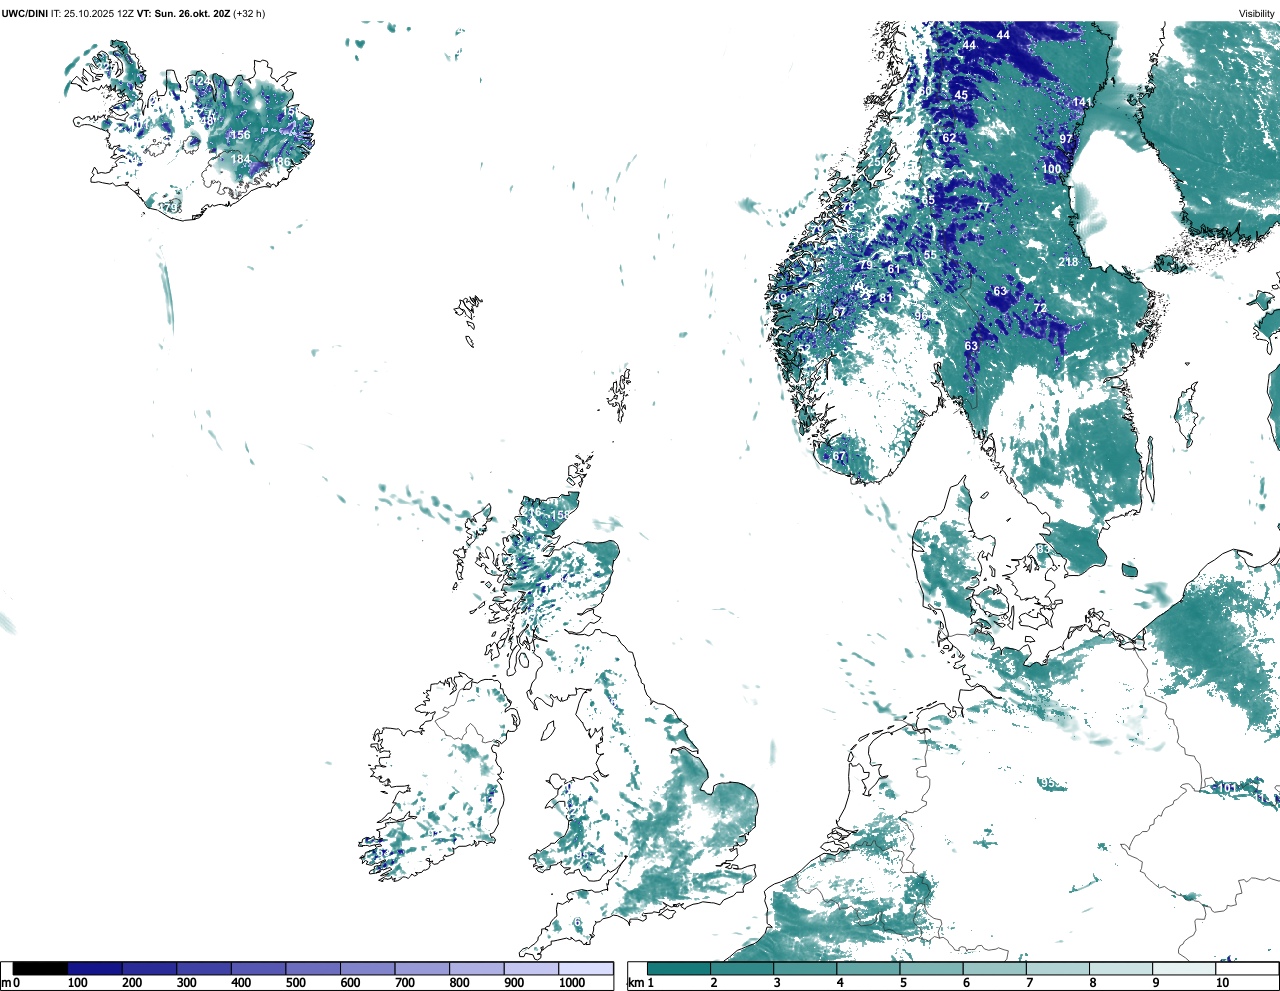The height and width of the screenshot is (991, 1280).
Task: Click the '10' value on km legend
Action: point(1223,983)
